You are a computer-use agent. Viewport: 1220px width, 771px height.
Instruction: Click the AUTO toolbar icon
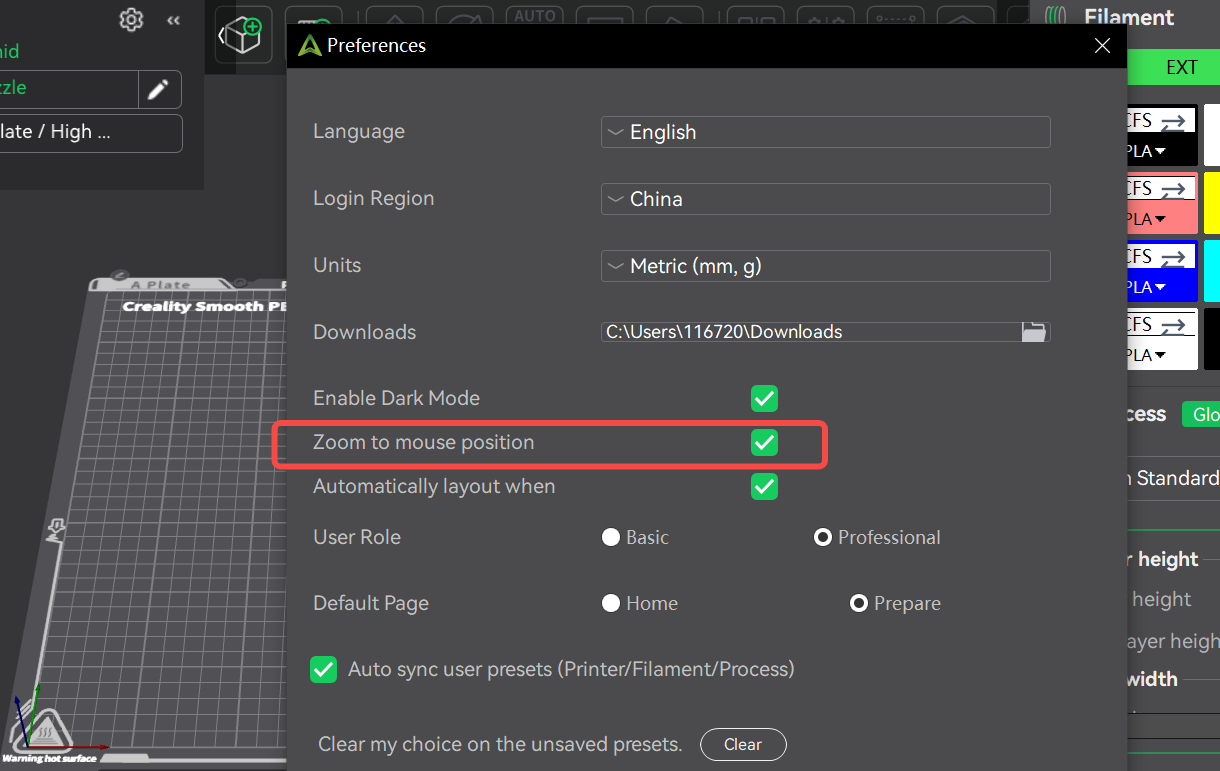point(535,18)
